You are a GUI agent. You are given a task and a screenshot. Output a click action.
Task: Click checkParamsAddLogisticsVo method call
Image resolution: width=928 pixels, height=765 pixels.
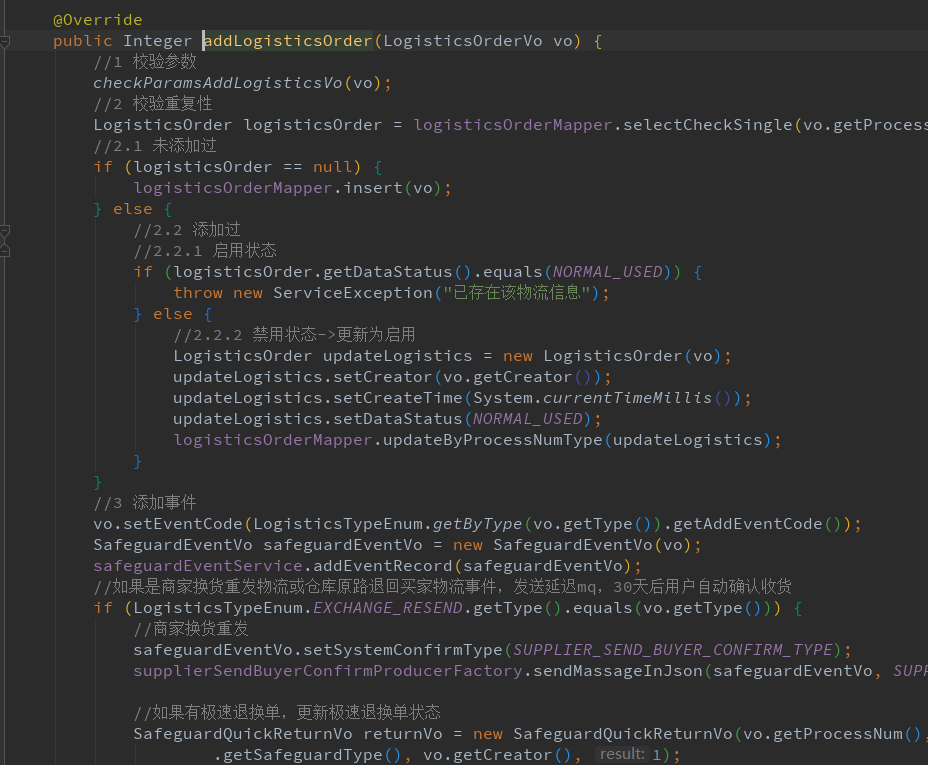pyautogui.click(x=218, y=83)
